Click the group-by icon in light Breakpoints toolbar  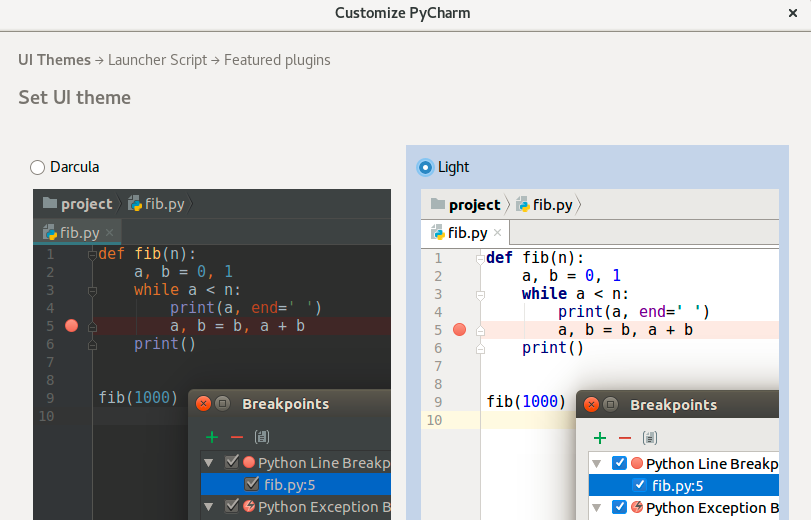[x=650, y=438]
